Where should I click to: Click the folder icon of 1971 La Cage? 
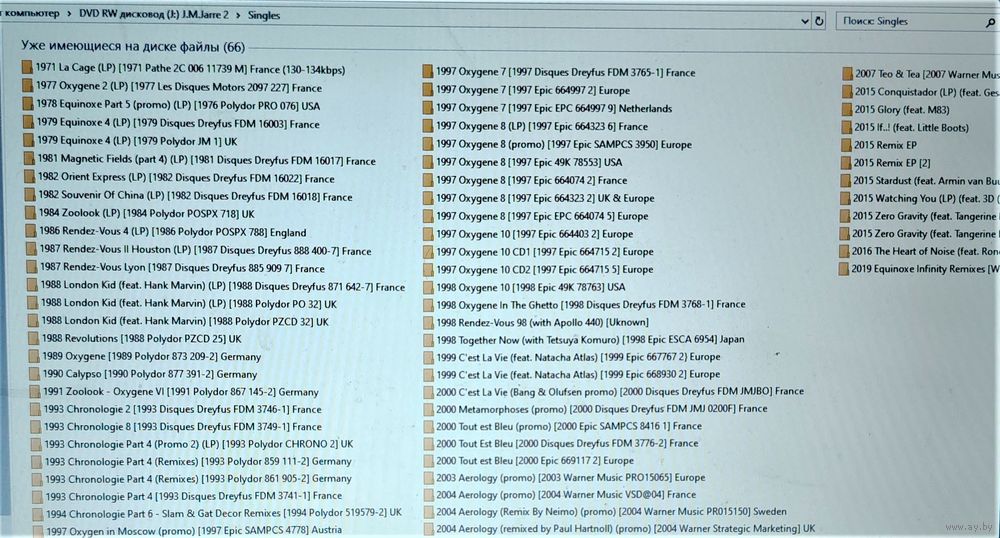coord(27,67)
